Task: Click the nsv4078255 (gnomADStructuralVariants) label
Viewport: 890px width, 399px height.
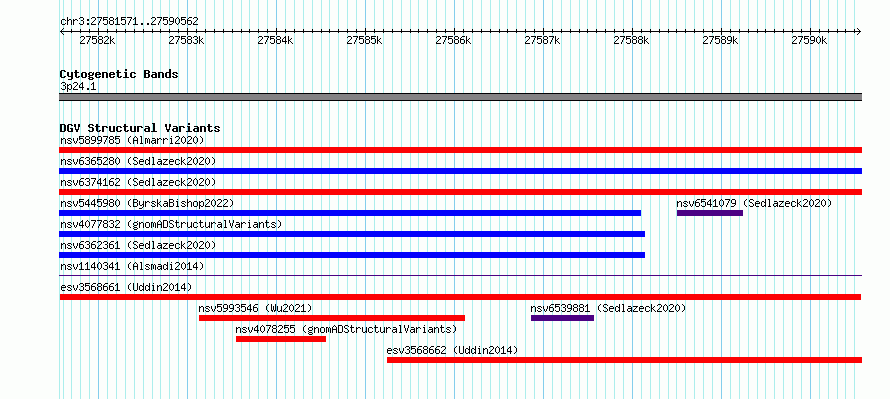Action: point(346,329)
